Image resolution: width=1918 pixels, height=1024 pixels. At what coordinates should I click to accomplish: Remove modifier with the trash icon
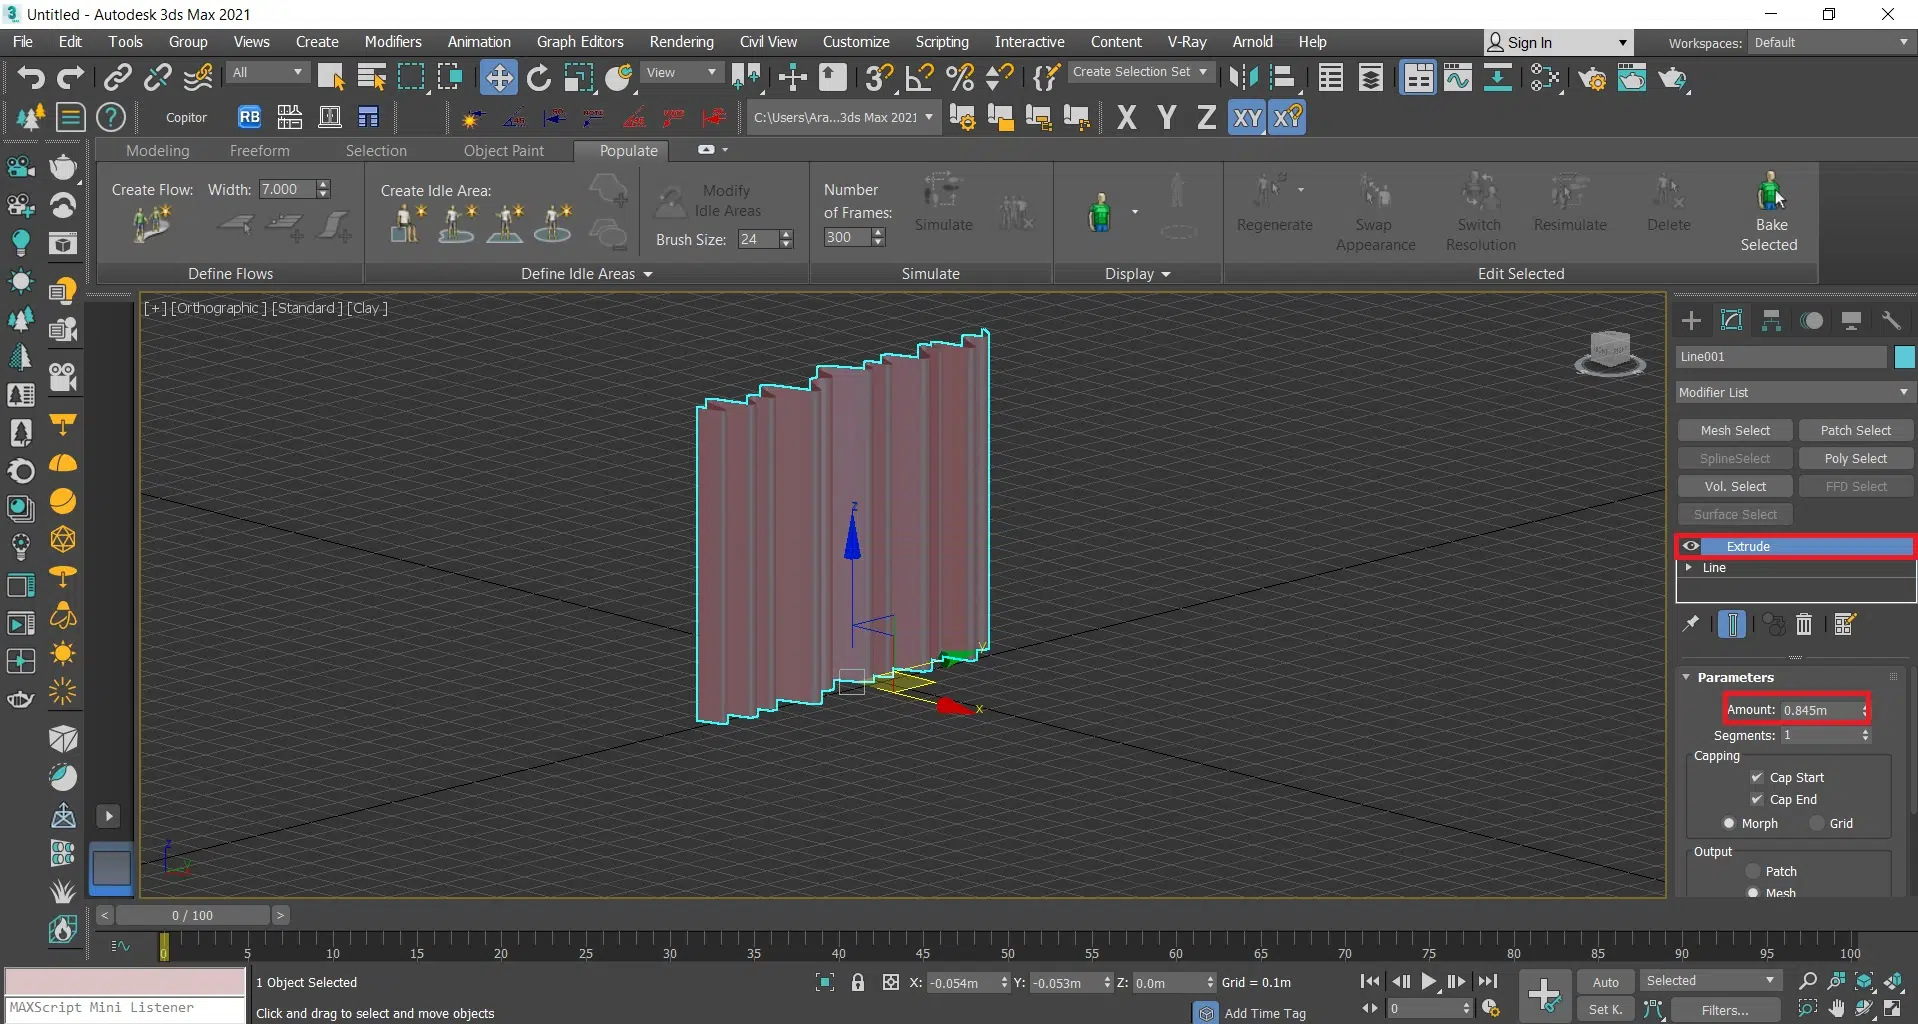pos(1804,625)
